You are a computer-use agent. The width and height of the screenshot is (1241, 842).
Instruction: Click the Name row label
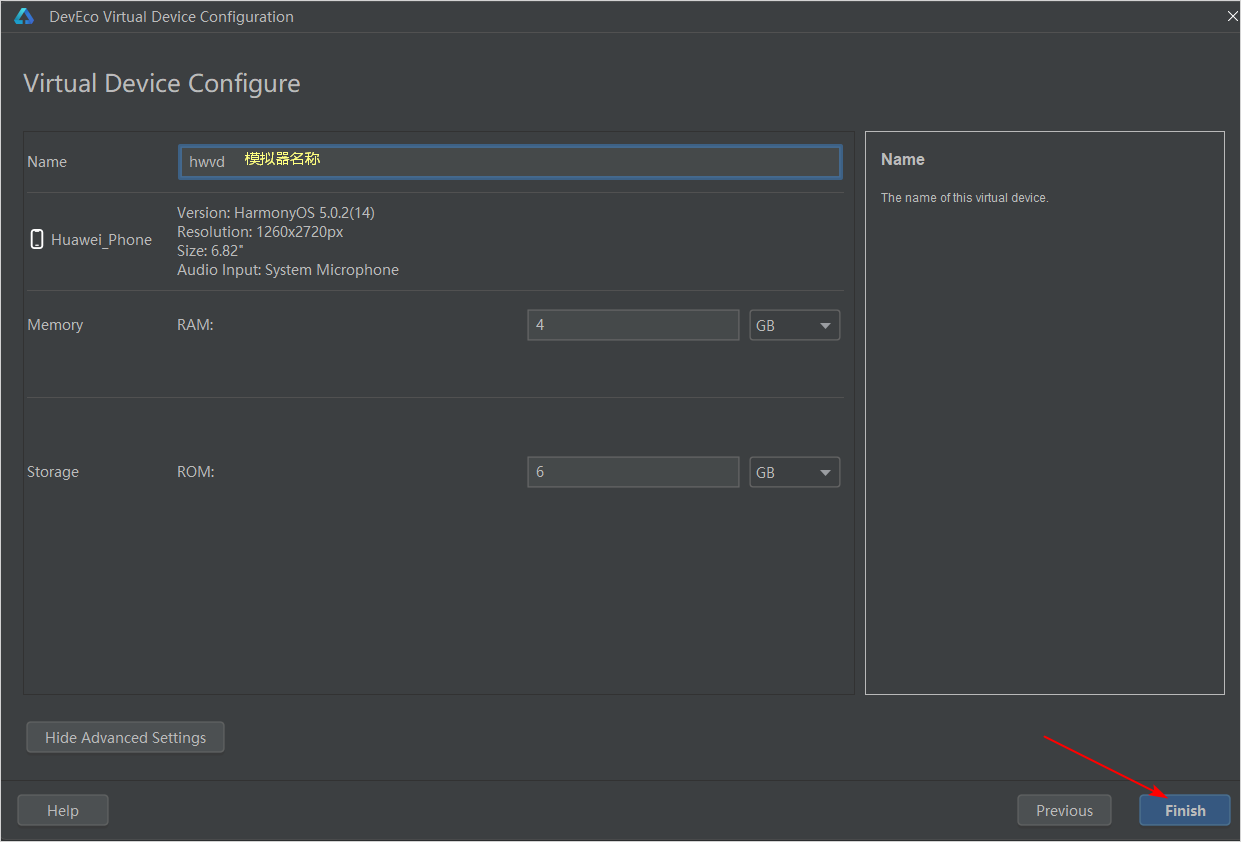pos(47,162)
